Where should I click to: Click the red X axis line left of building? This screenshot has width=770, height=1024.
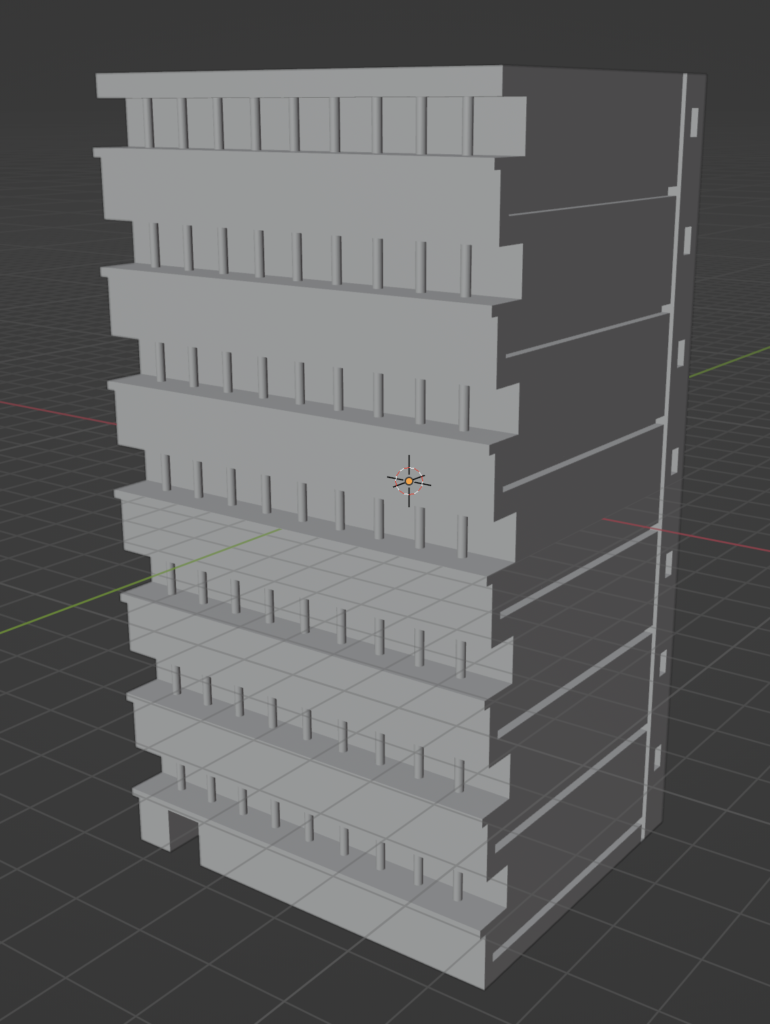click(x=50, y=411)
